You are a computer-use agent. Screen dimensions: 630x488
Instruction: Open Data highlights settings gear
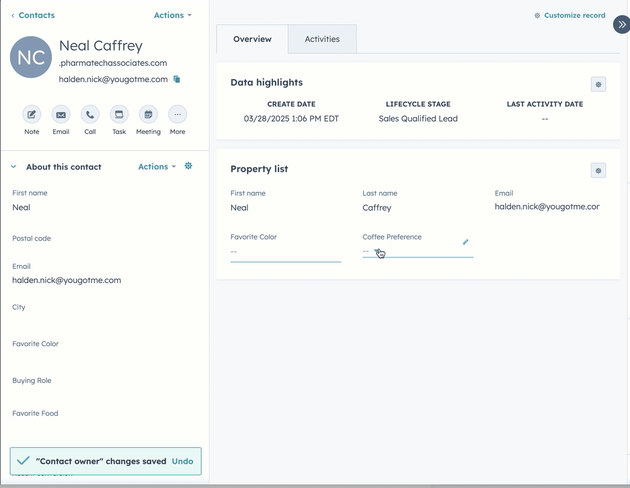598,84
